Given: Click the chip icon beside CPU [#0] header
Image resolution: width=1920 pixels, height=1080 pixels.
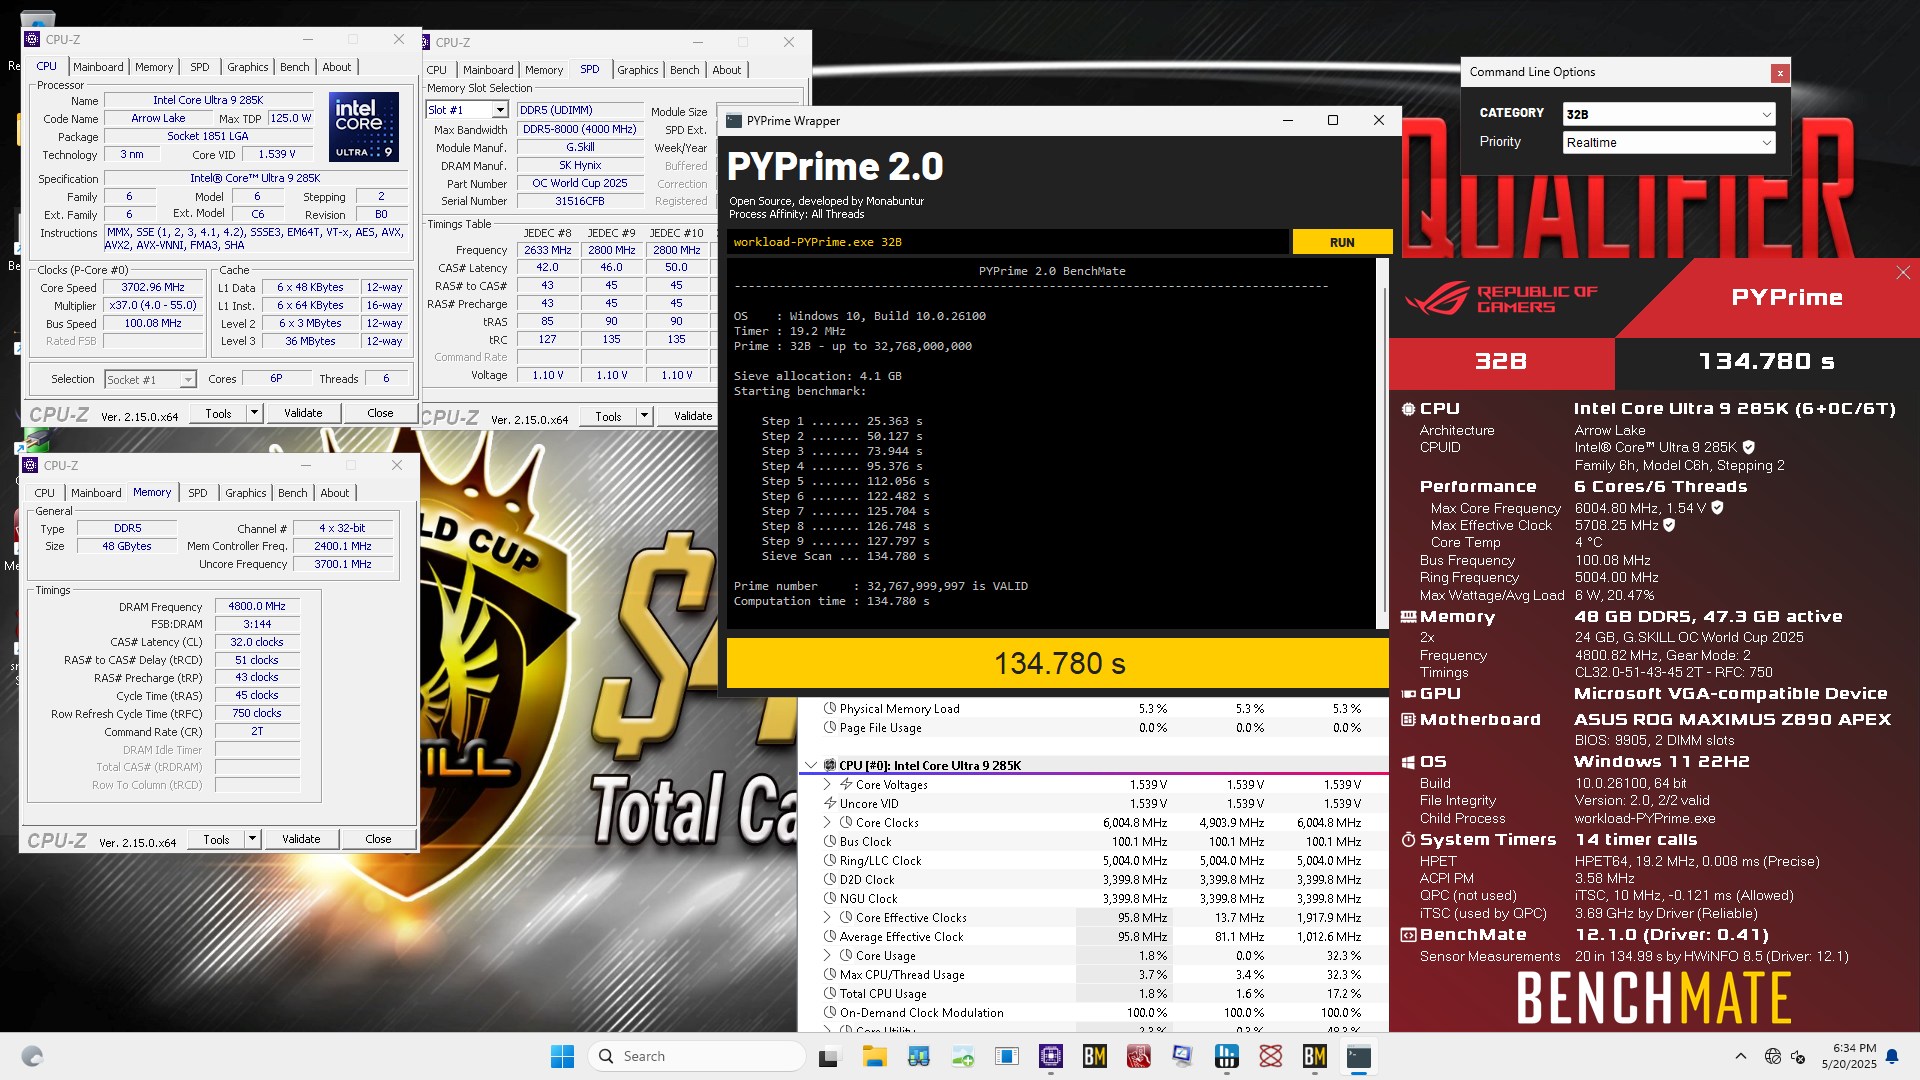Looking at the screenshot, I should point(829,765).
